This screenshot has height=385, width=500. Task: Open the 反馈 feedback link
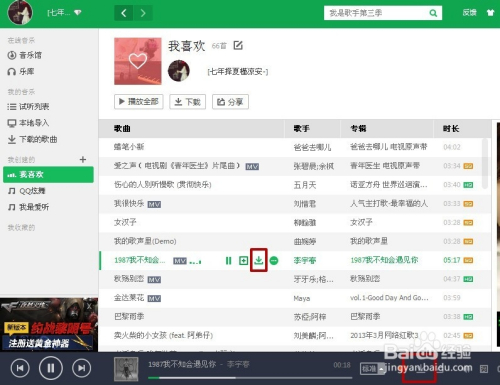(x=470, y=13)
